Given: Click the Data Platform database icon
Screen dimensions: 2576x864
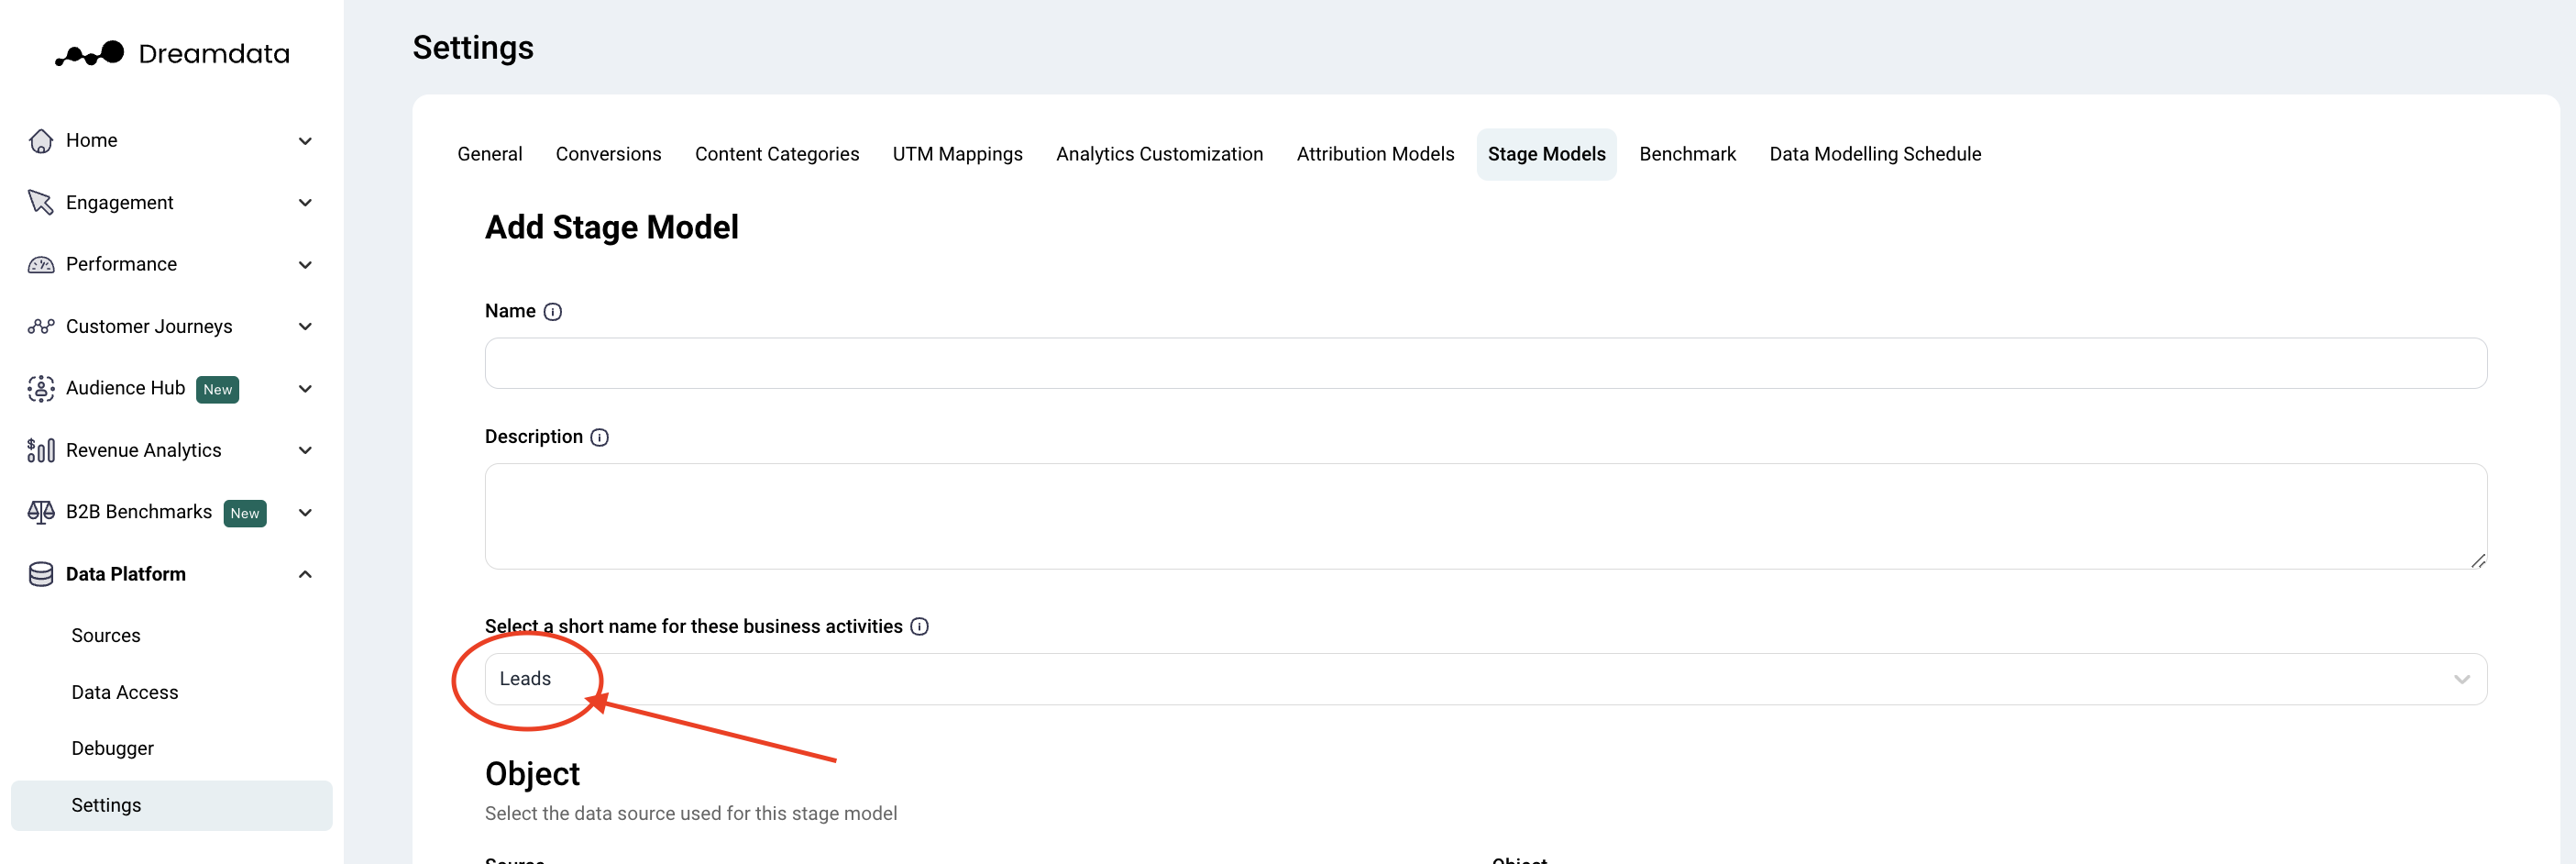Looking at the screenshot, I should pyautogui.click(x=41, y=574).
